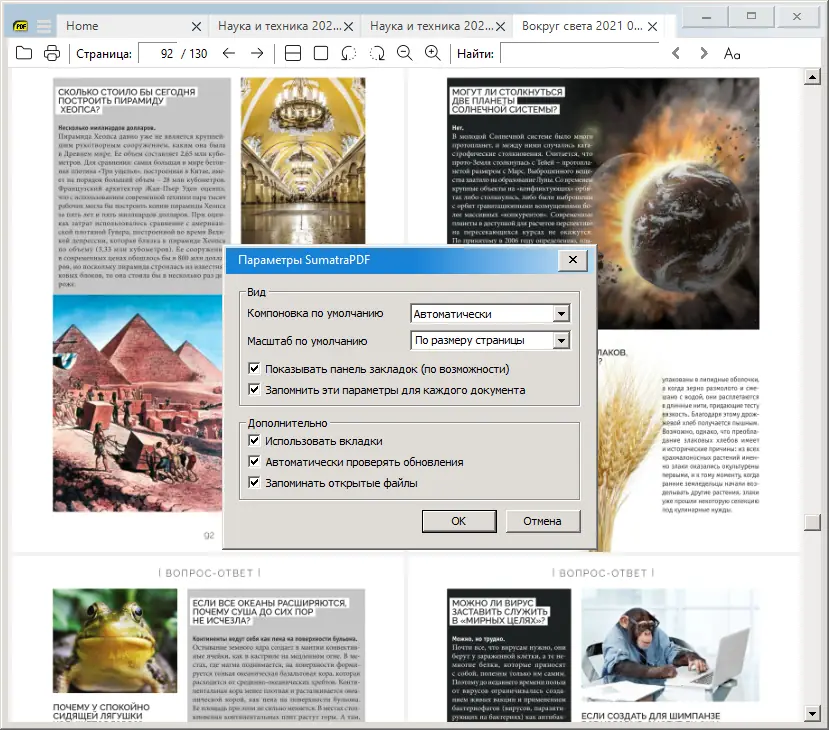Minimize the SumatraPDF window
The height and width of the screenshot is (730, 829).
click(x=706, y=17)
